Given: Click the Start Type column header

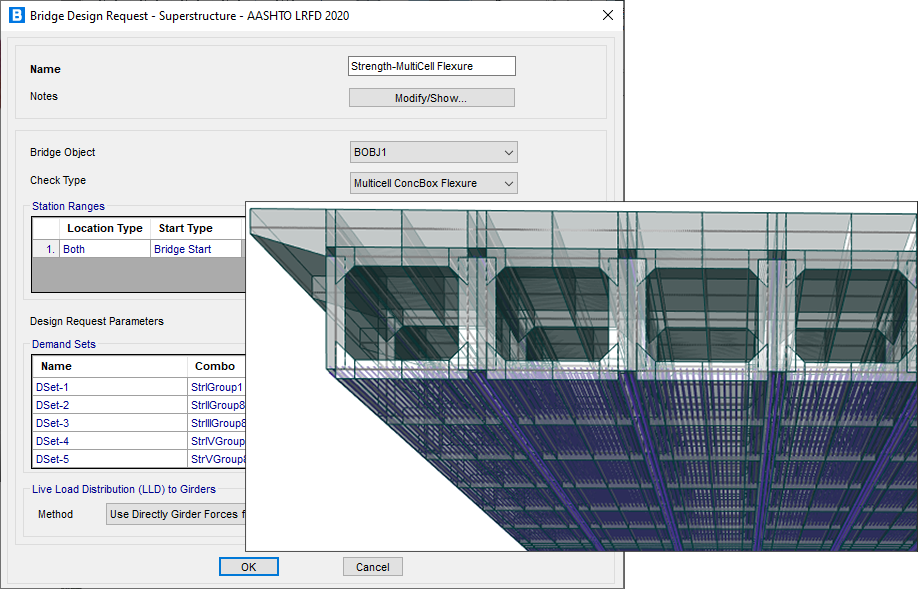Looking at the screenshot, I should click(186, 229).
